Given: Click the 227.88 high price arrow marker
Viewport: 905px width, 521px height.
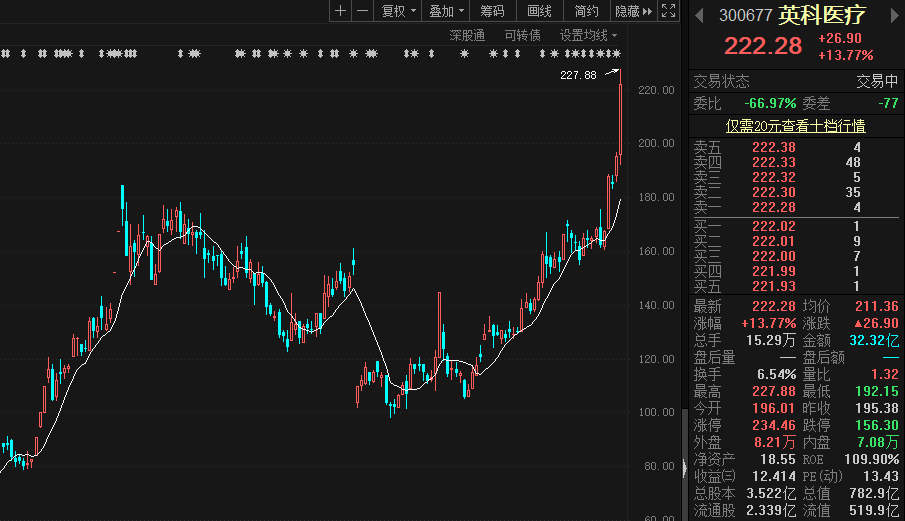Looking at the screenshot, I should [x=610, y=74].
